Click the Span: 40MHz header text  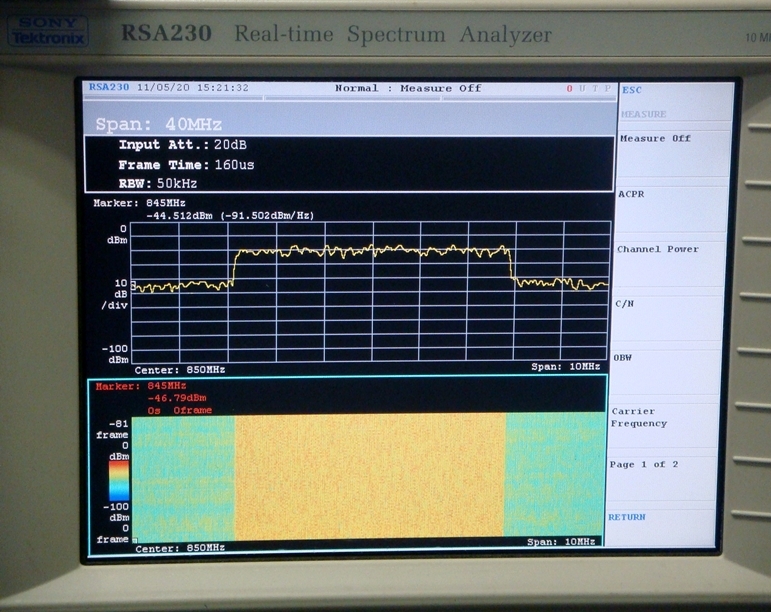pyautogui.click(x=158, y=124)
